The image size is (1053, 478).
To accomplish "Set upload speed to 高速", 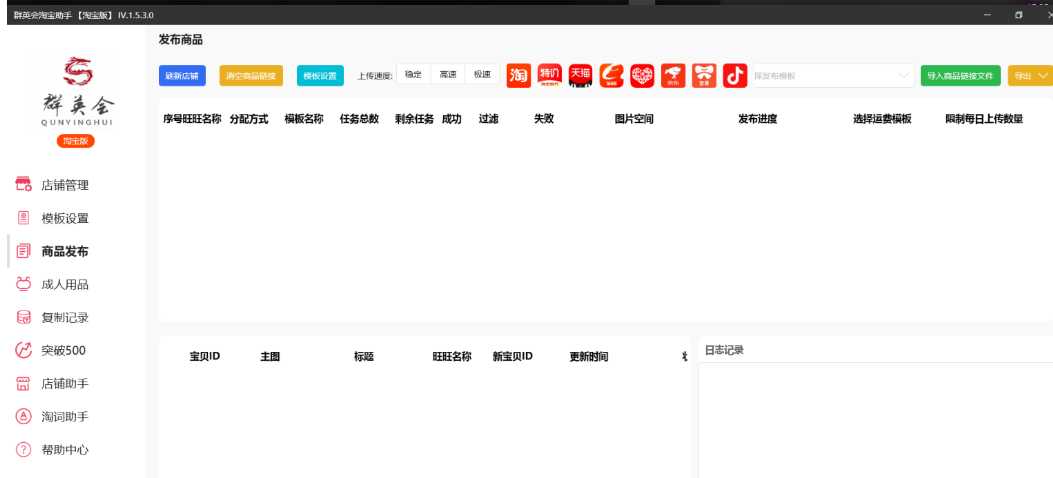I will pos(448,75).
